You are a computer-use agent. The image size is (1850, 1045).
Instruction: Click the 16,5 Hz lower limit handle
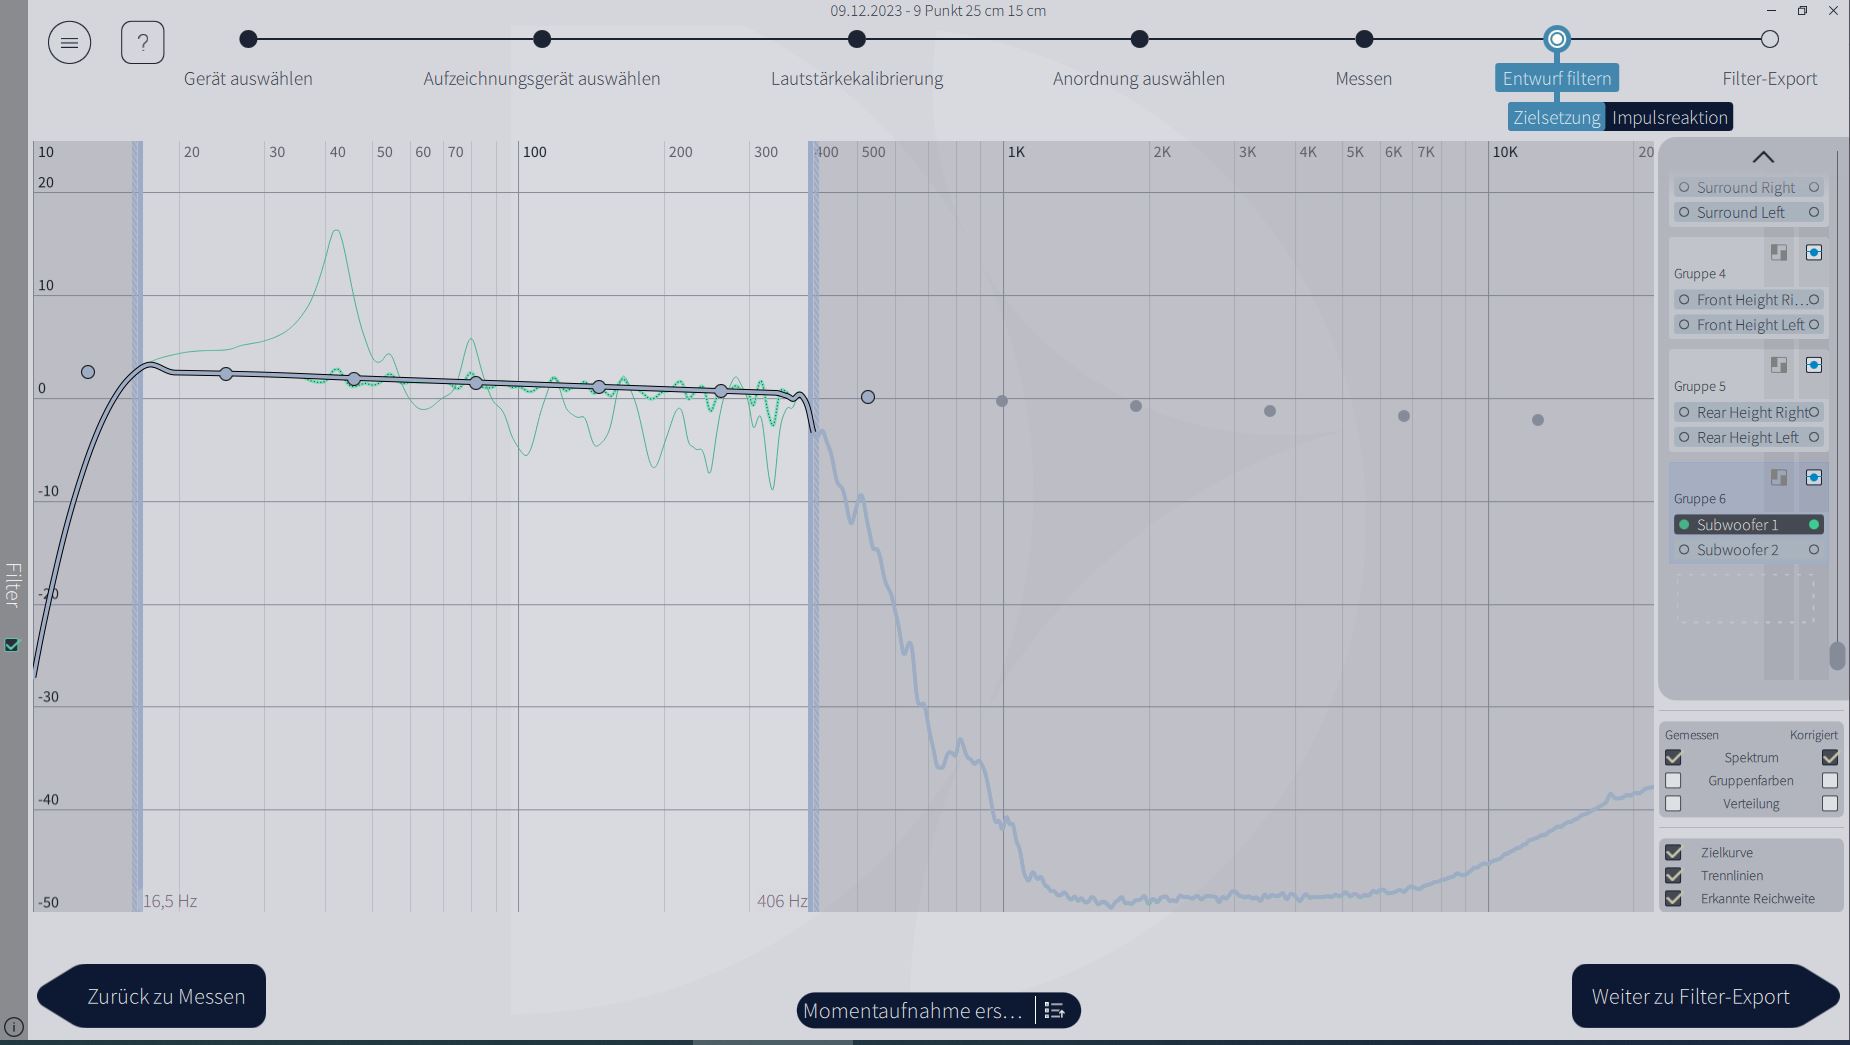point(138,526)
